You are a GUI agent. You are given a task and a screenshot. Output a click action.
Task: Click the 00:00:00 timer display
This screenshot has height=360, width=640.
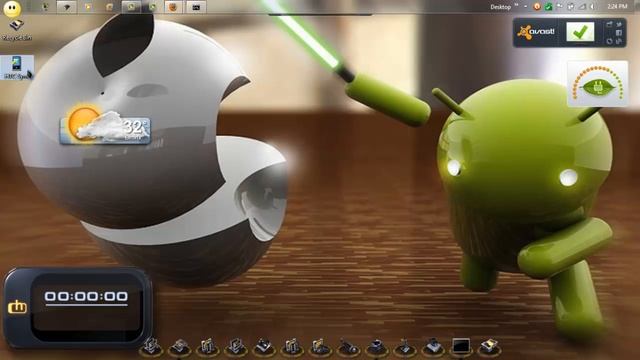pyautogui.click(x=86, y=296)
